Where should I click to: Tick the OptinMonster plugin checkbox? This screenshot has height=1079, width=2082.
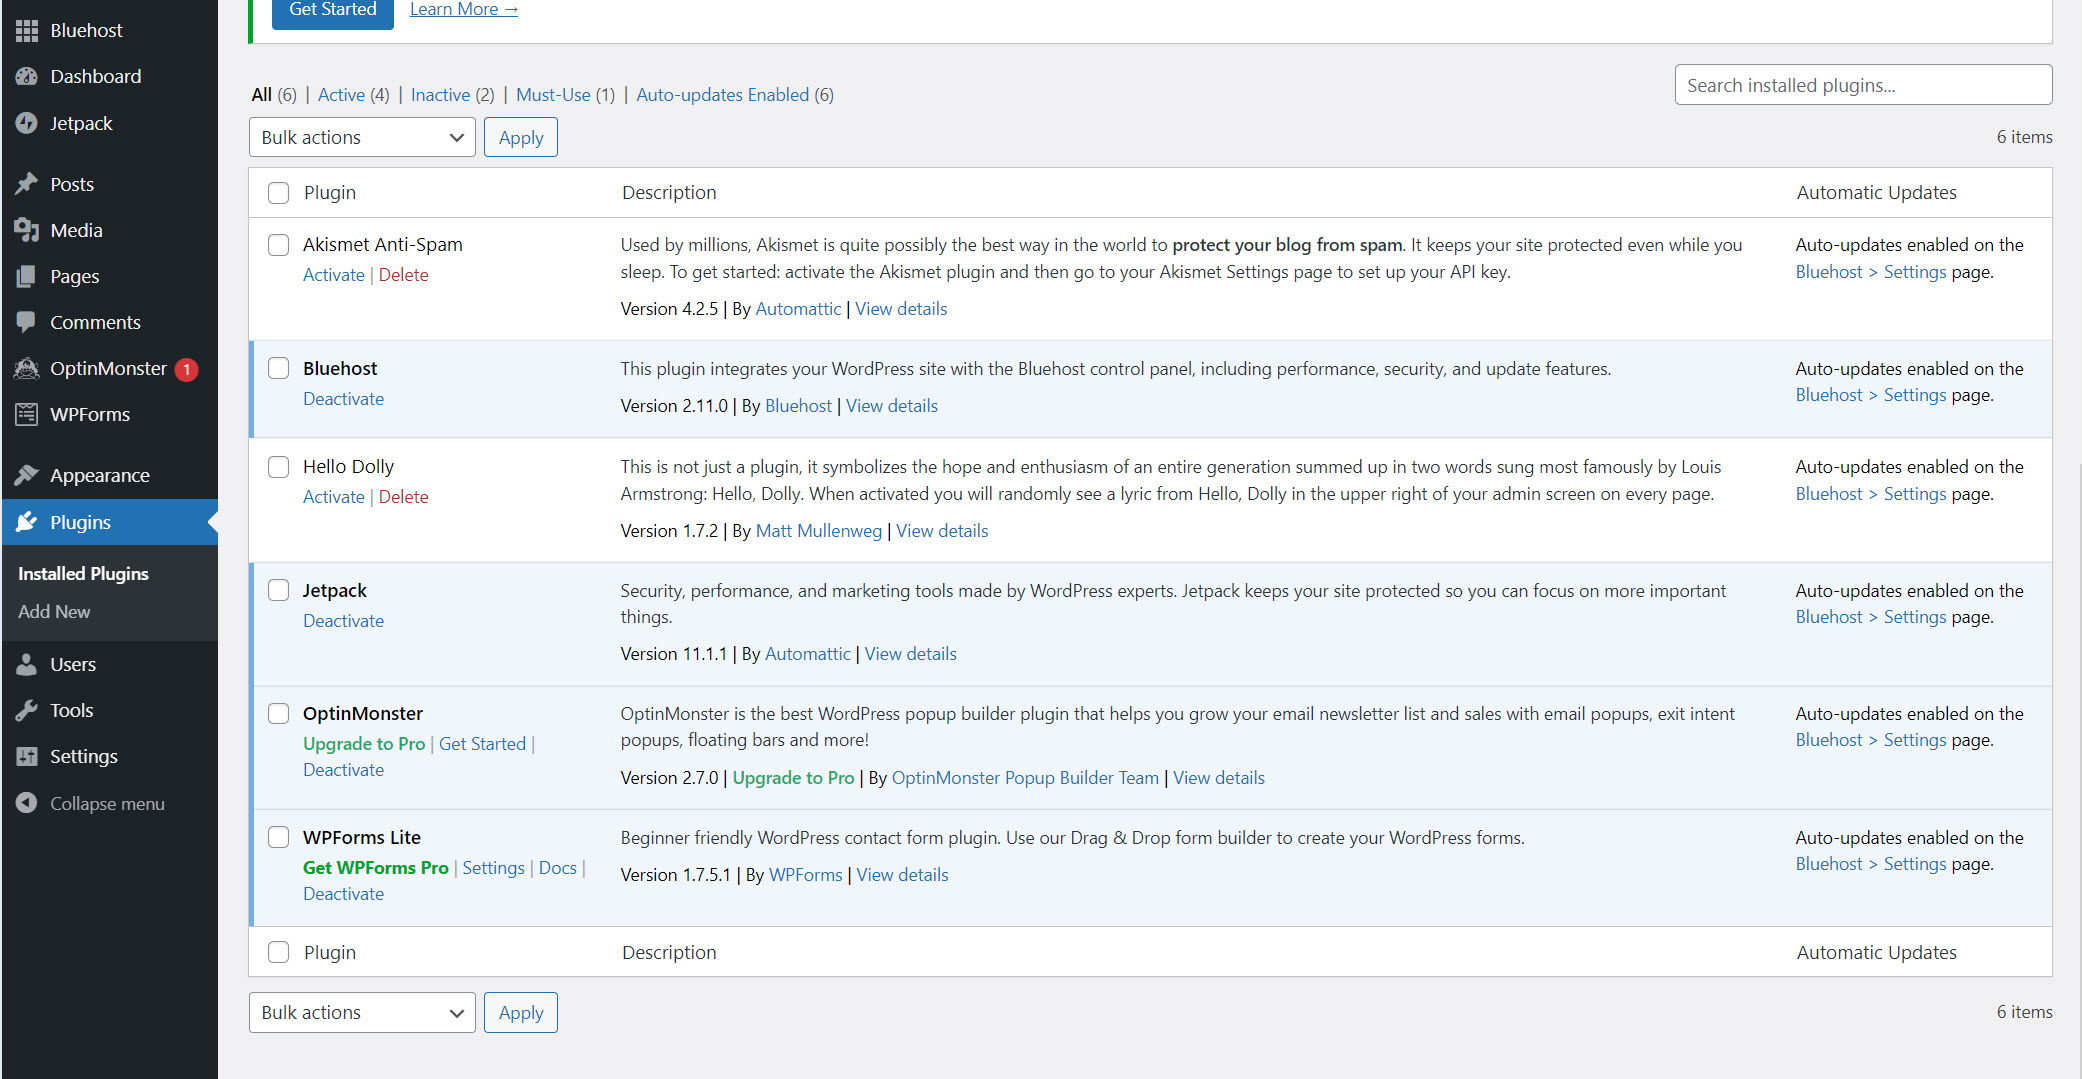tap(279, 714)
